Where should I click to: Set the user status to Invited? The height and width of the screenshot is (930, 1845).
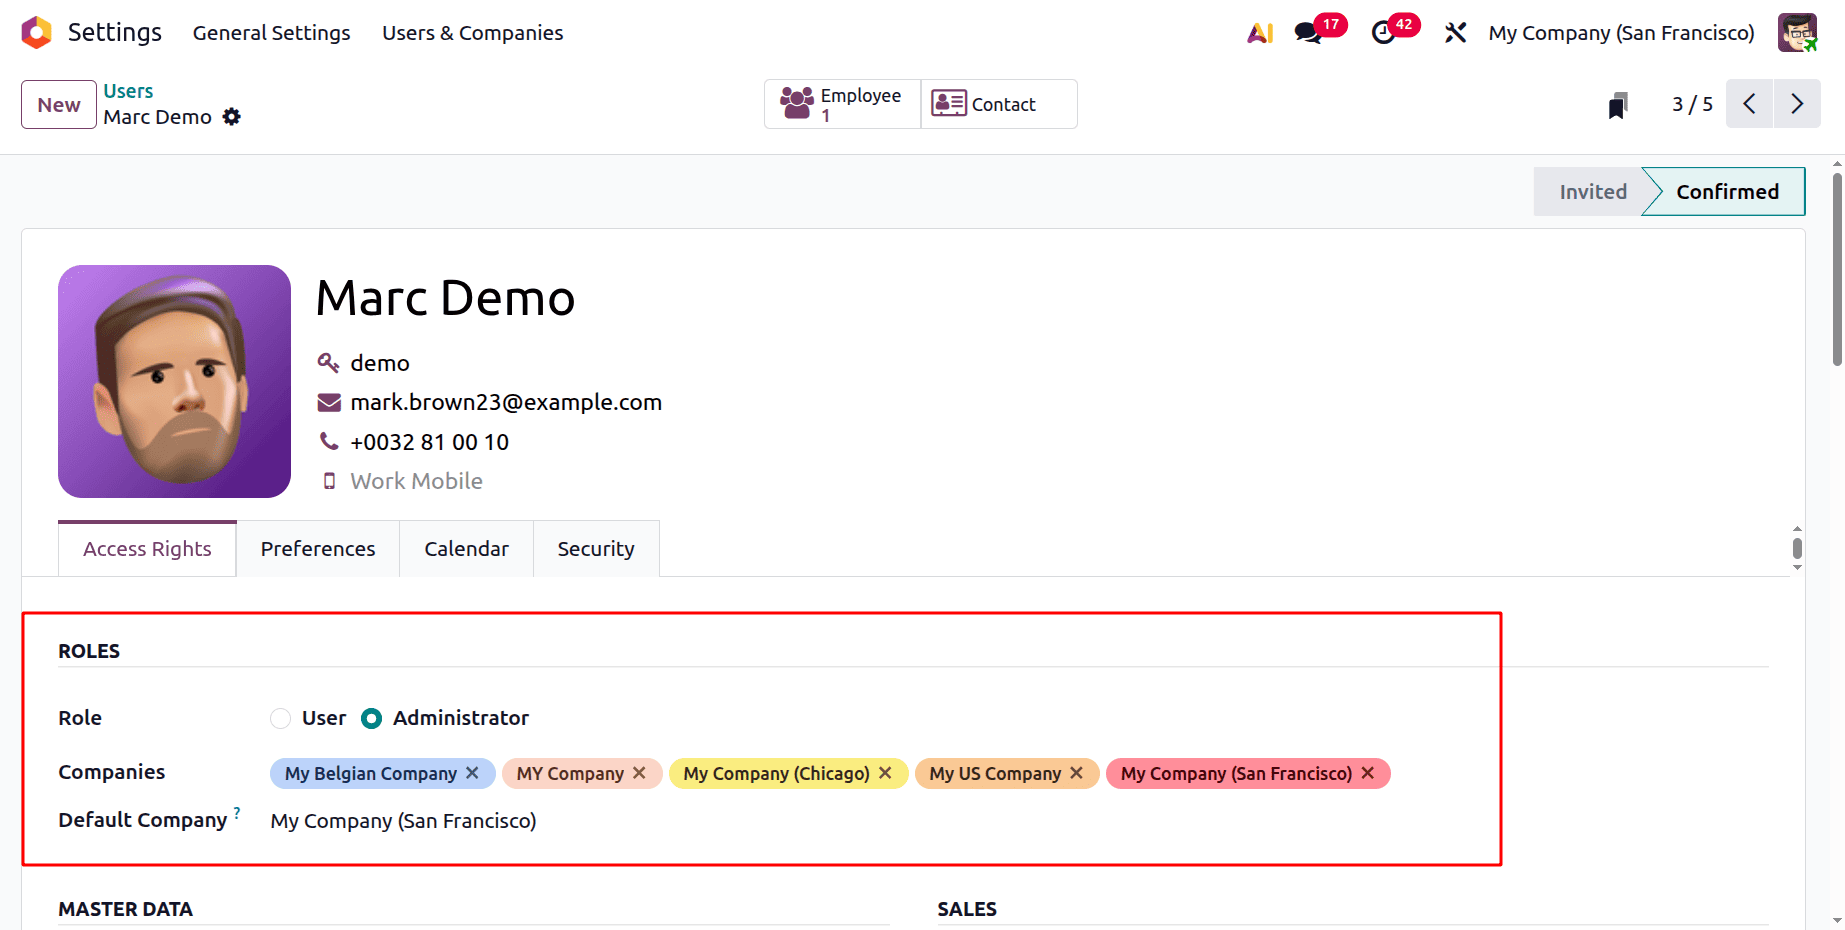click(1592, 191)
